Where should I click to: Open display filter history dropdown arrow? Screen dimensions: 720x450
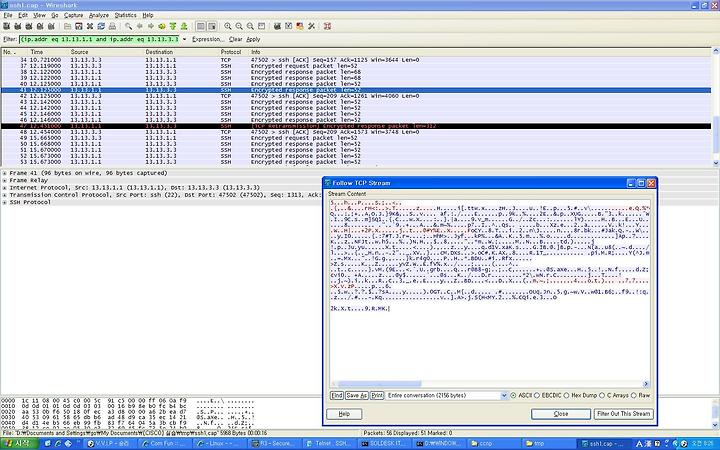click(185, 39)
